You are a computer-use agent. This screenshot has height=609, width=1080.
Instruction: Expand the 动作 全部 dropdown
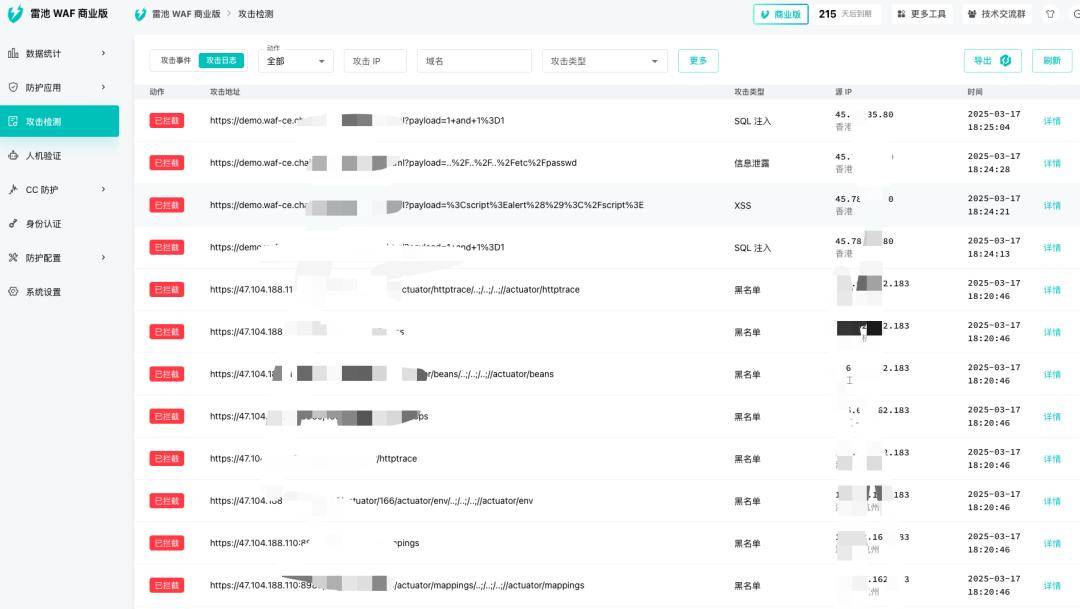coord(294,61)
